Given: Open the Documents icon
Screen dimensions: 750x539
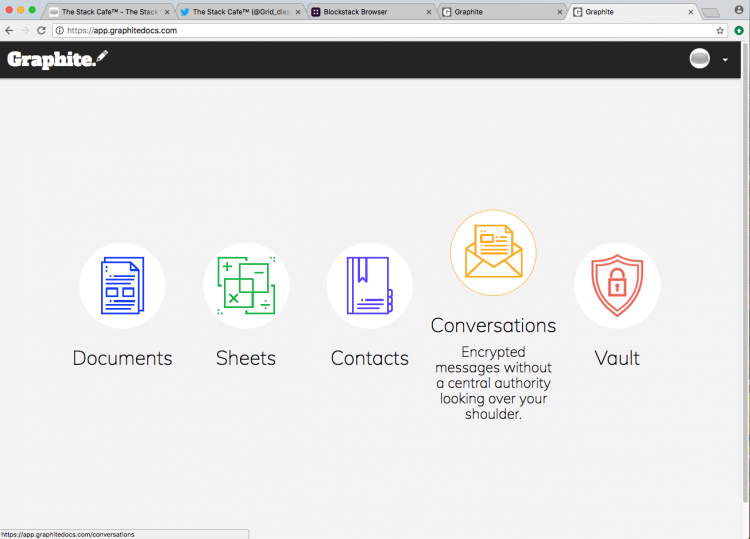Looking at the screenshot, I should (122, 286).
